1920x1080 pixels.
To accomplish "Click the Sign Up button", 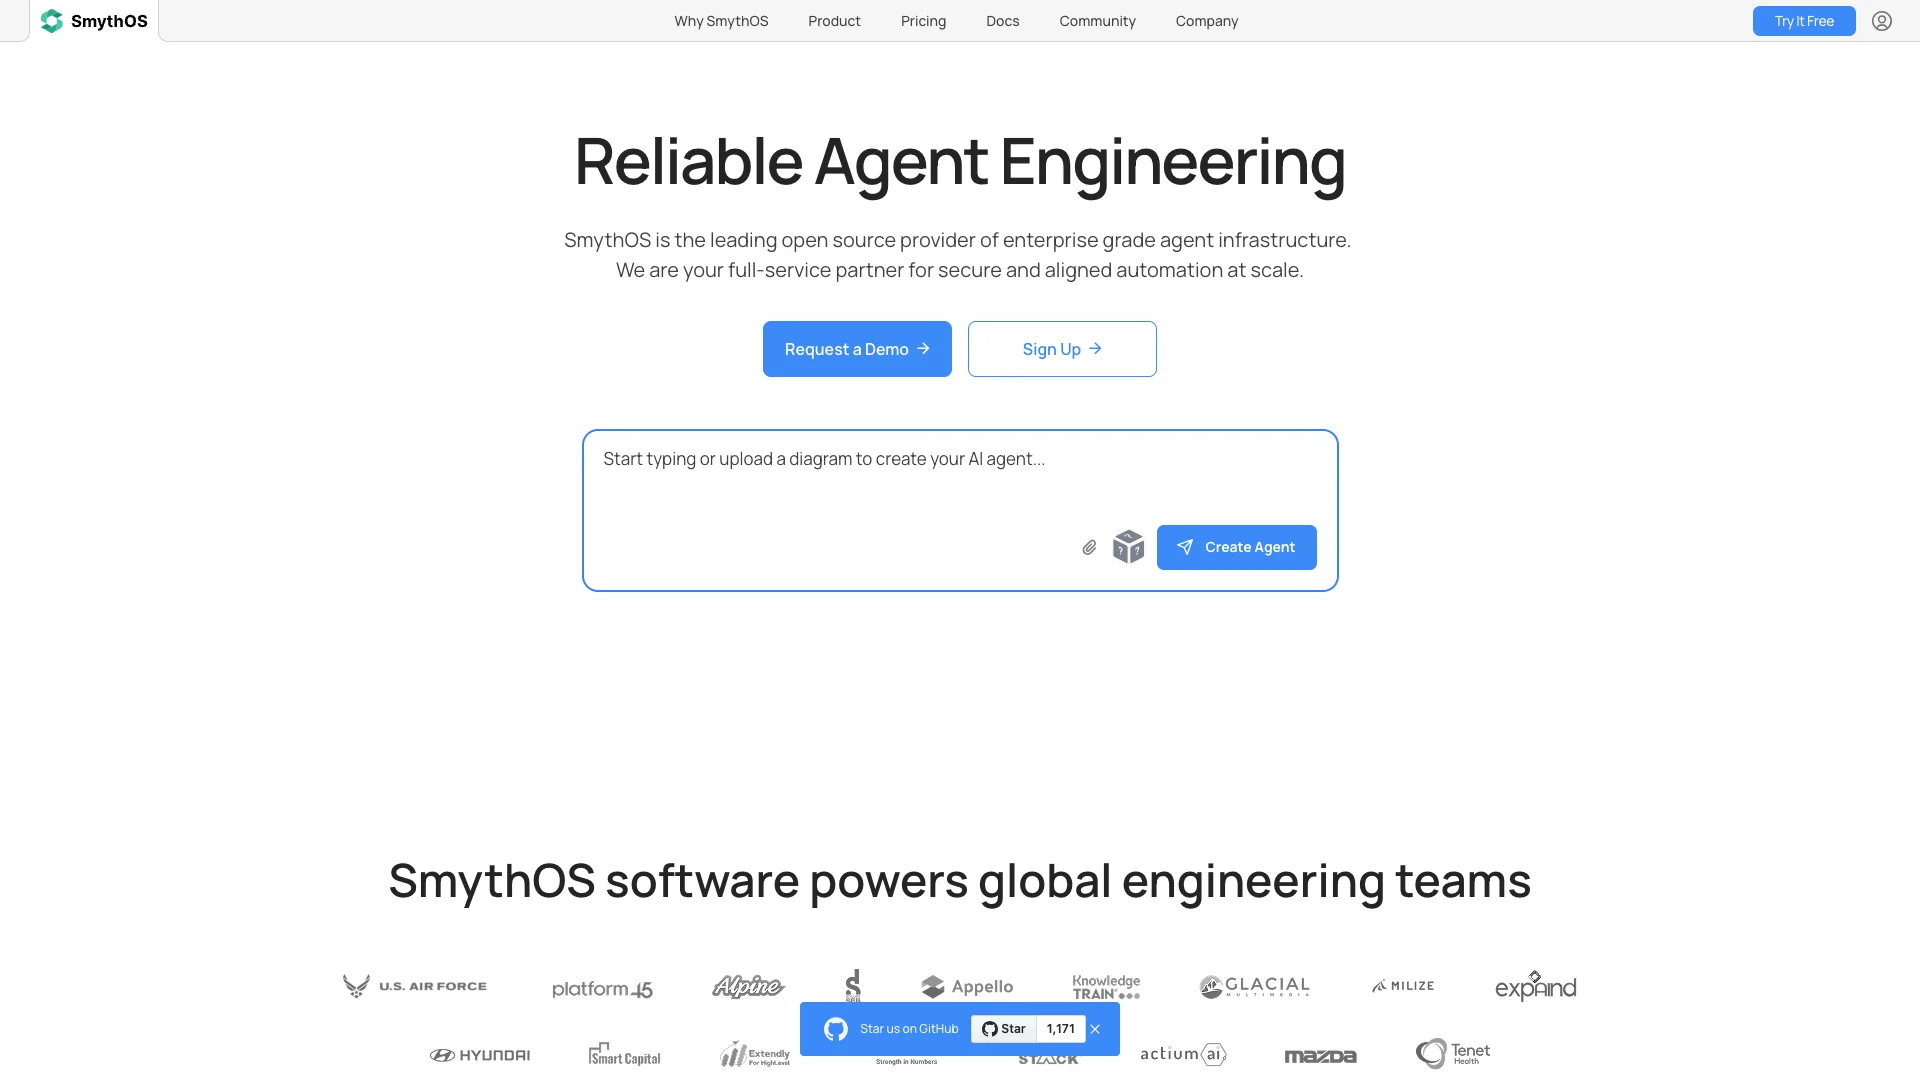I will pyautogui.click(x=1062, y=349).
